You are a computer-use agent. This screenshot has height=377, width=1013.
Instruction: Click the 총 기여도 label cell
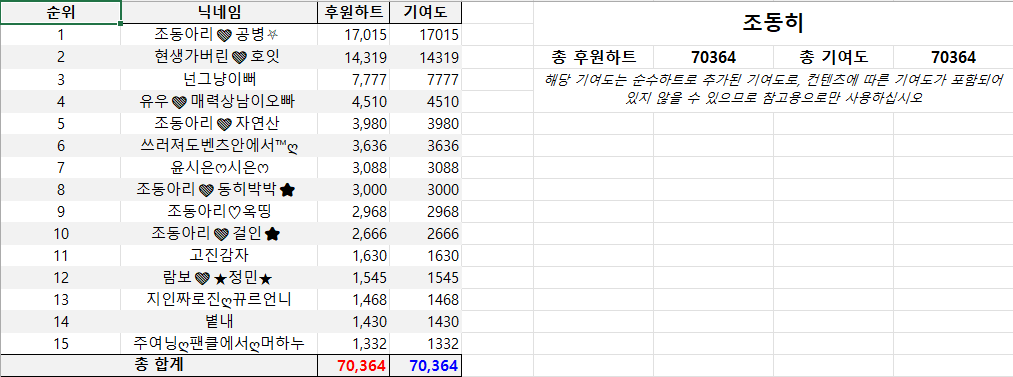(833, 57)
